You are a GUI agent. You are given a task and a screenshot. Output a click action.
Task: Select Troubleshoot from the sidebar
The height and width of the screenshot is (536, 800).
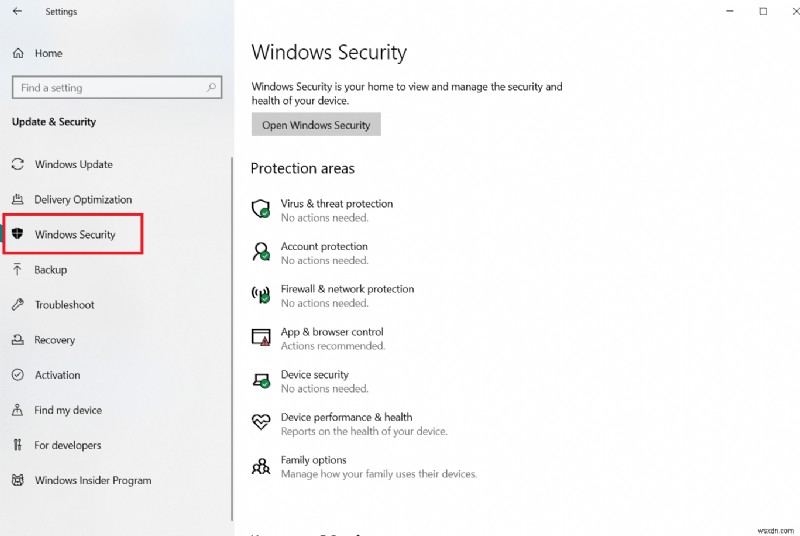pos(64,305)
